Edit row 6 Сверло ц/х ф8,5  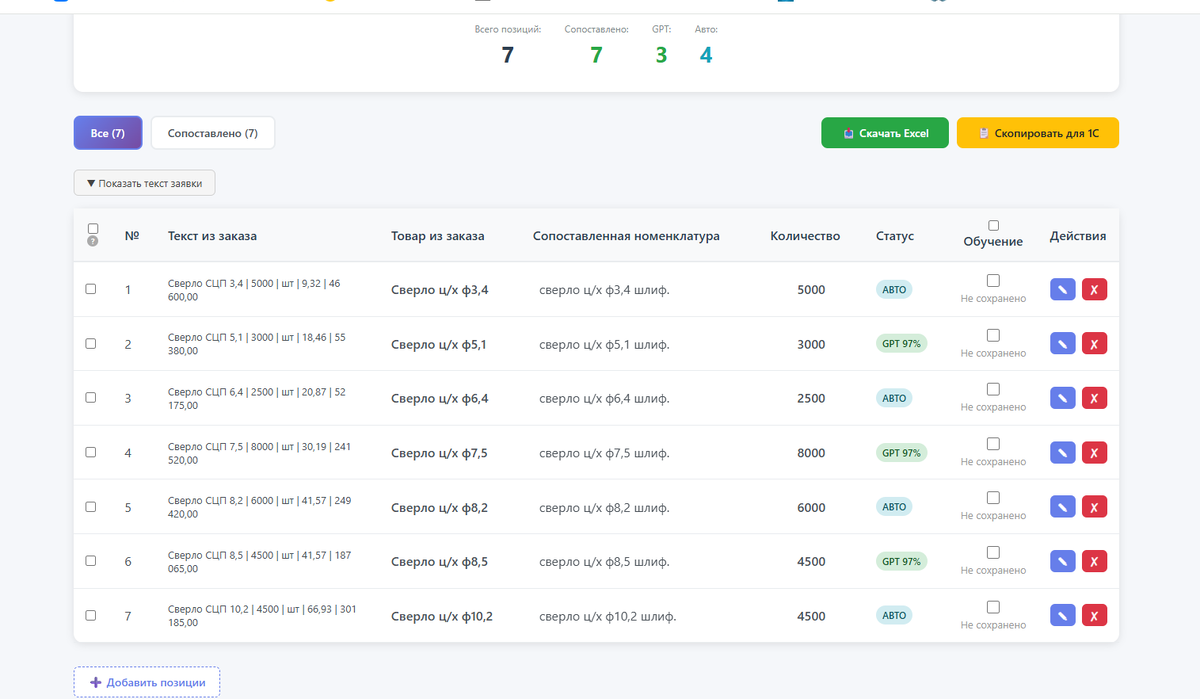pyautogui.click(x=1063, y=561)
